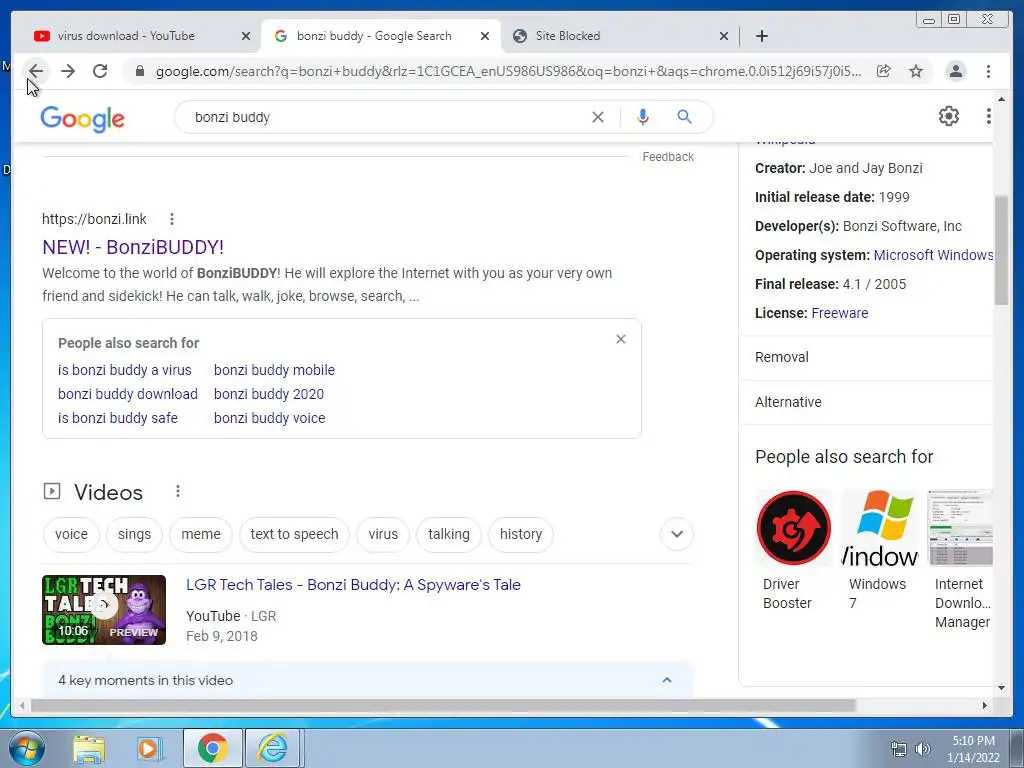
Task: Search for is bonzi buddy a virus
Action: click(125, 370)
